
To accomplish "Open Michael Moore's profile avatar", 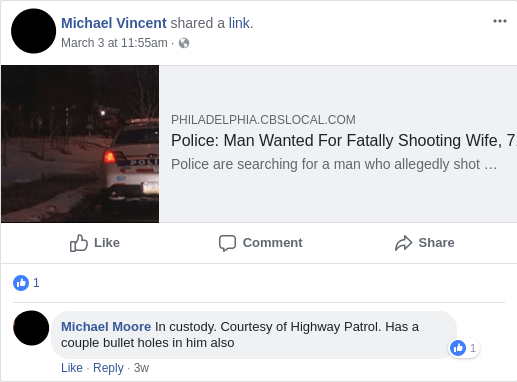I will [x=31, y=328].
